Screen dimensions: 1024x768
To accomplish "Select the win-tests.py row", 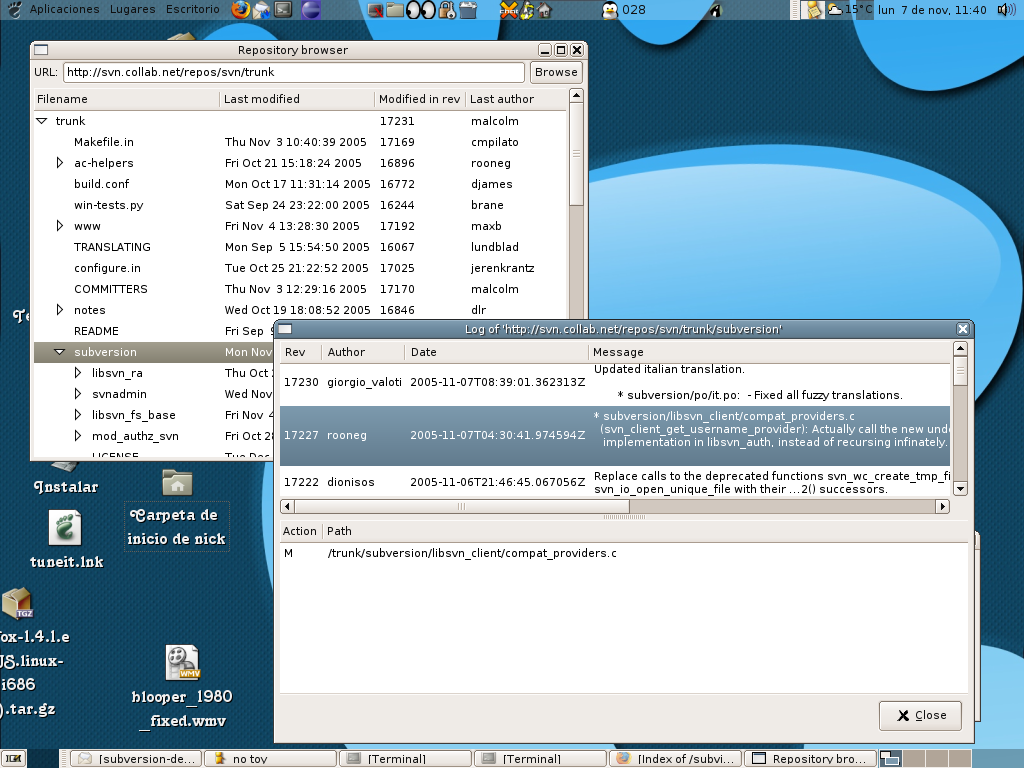I will tap(300, 204).
